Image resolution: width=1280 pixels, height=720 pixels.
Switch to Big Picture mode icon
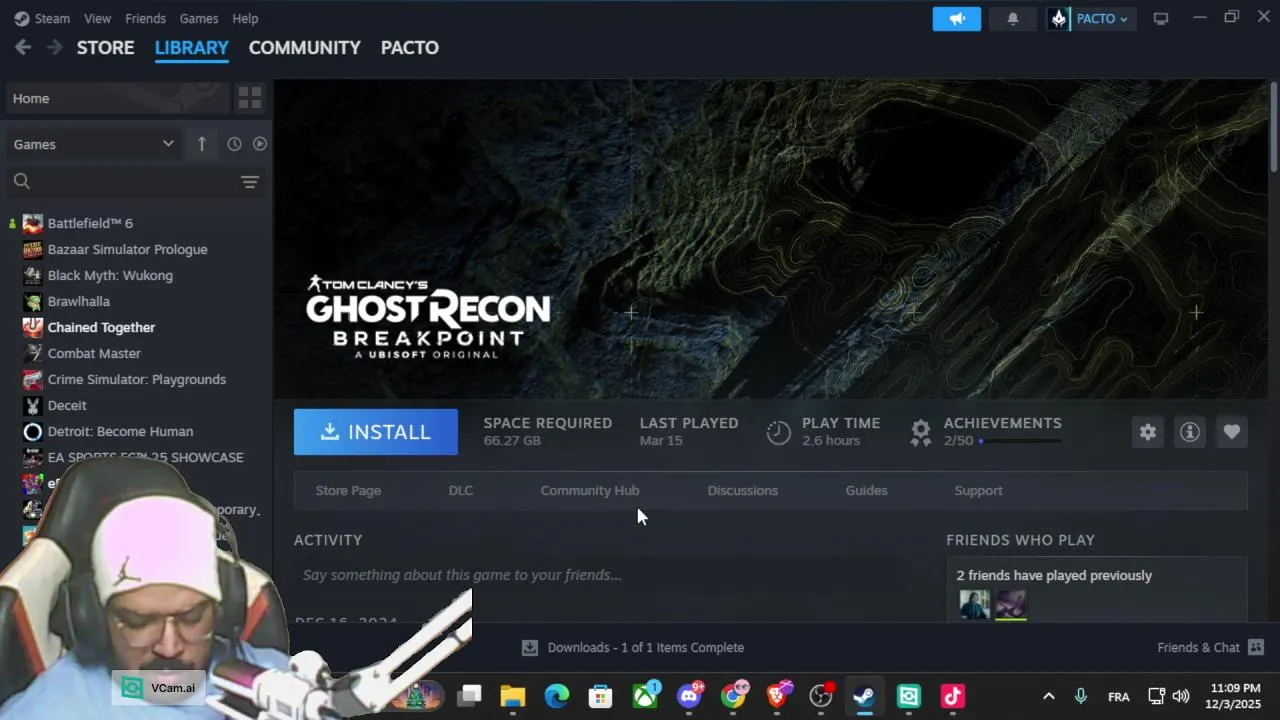(x=1161, y=18)
